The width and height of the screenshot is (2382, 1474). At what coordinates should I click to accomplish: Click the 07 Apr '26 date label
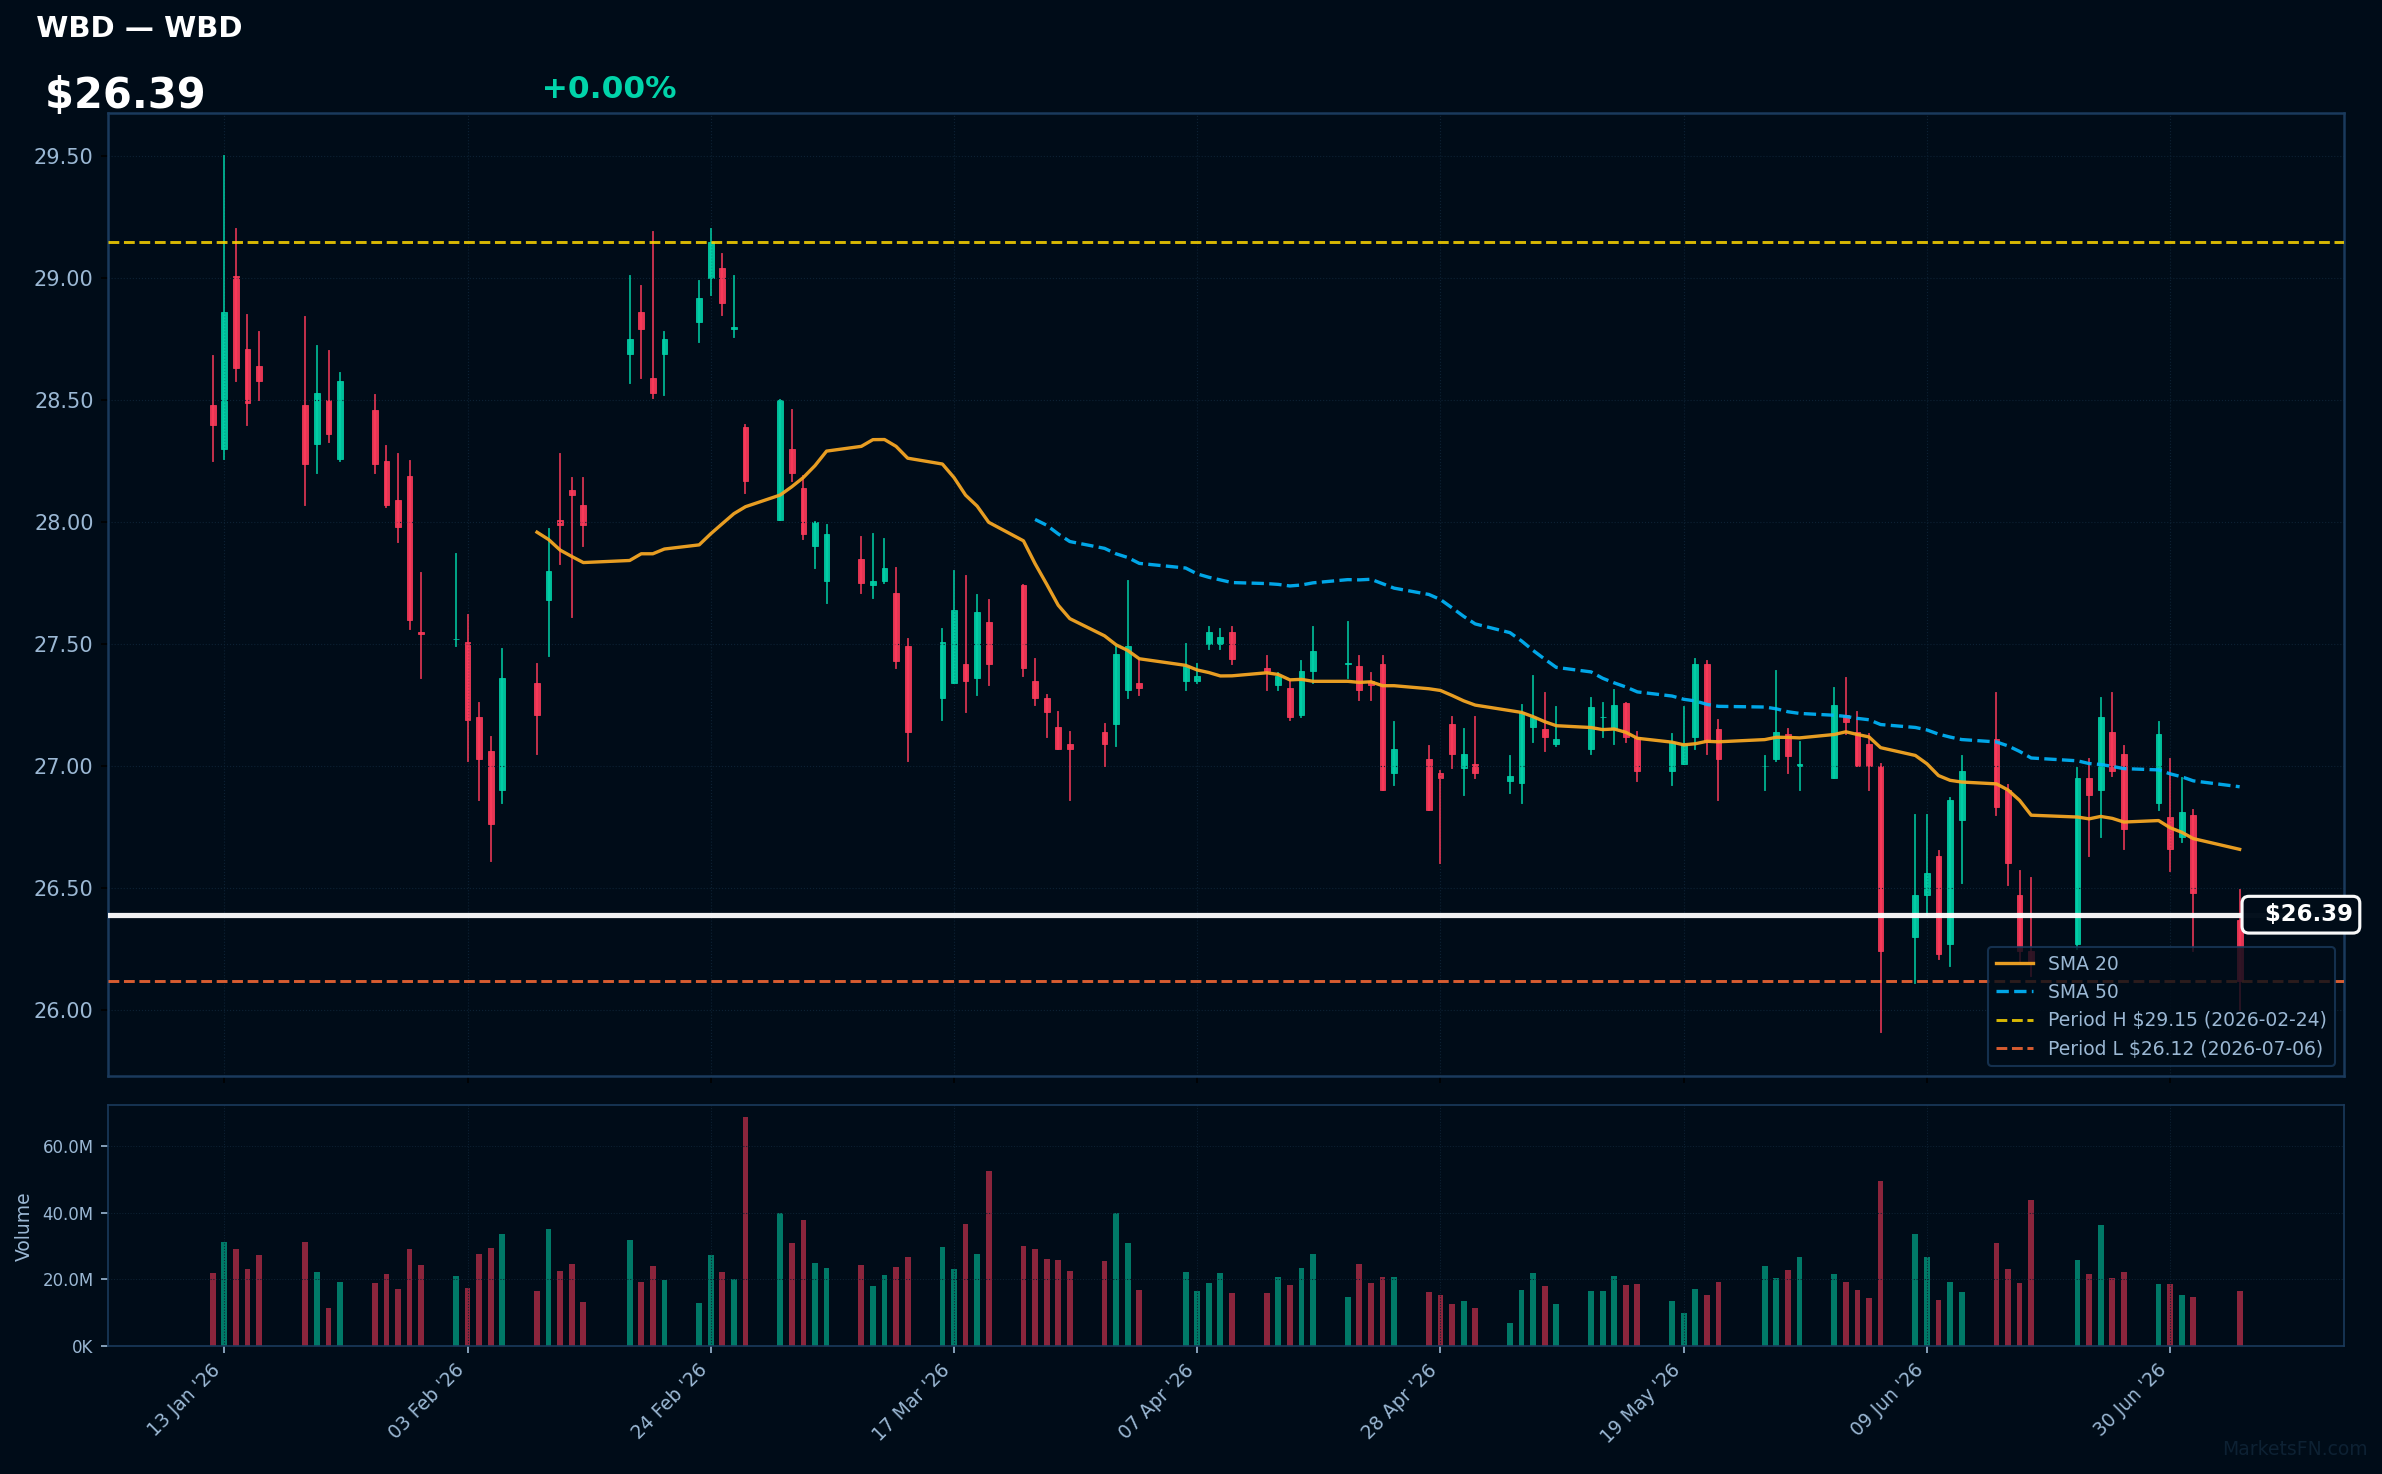point(1157,1400)
